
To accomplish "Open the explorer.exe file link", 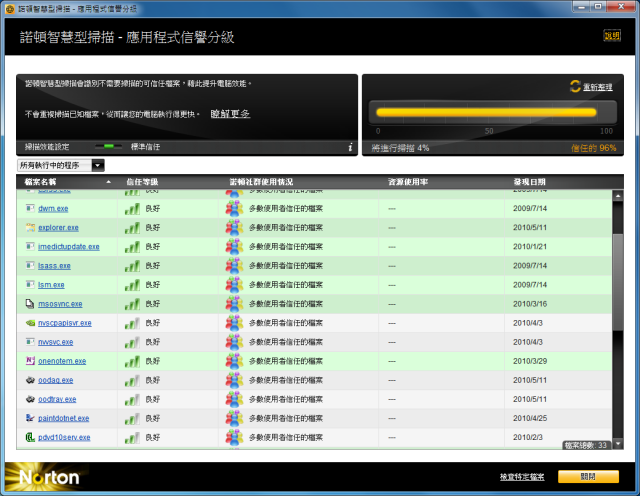I will point(58,228).
